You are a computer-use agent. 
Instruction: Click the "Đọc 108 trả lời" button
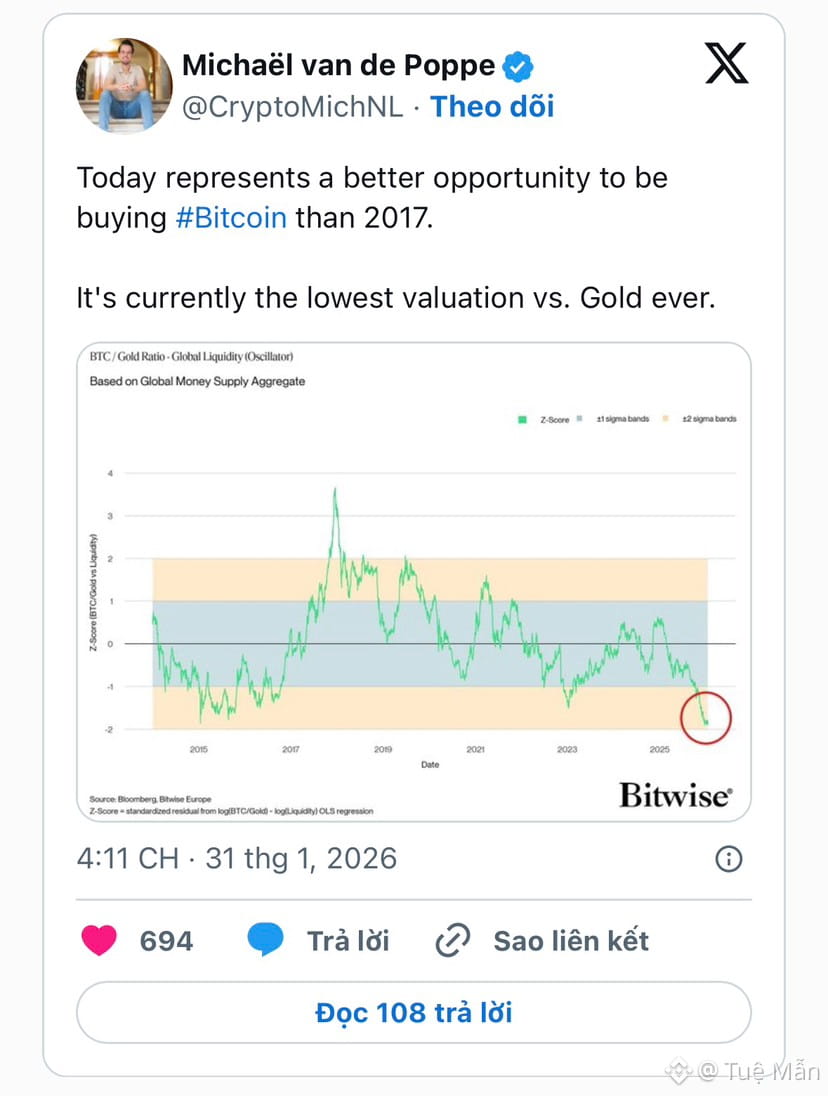[x=413, y=1012]
